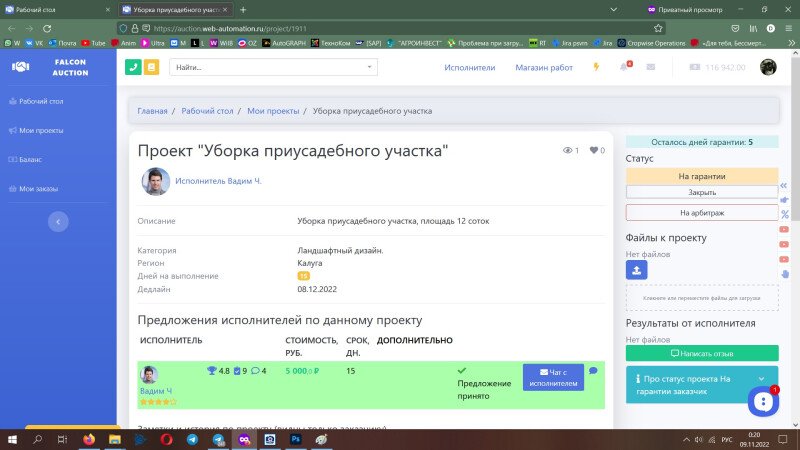Click the Windows Start button
Image resolution: width=800 pixels, height=450 pixels.
tap(12, 439)
